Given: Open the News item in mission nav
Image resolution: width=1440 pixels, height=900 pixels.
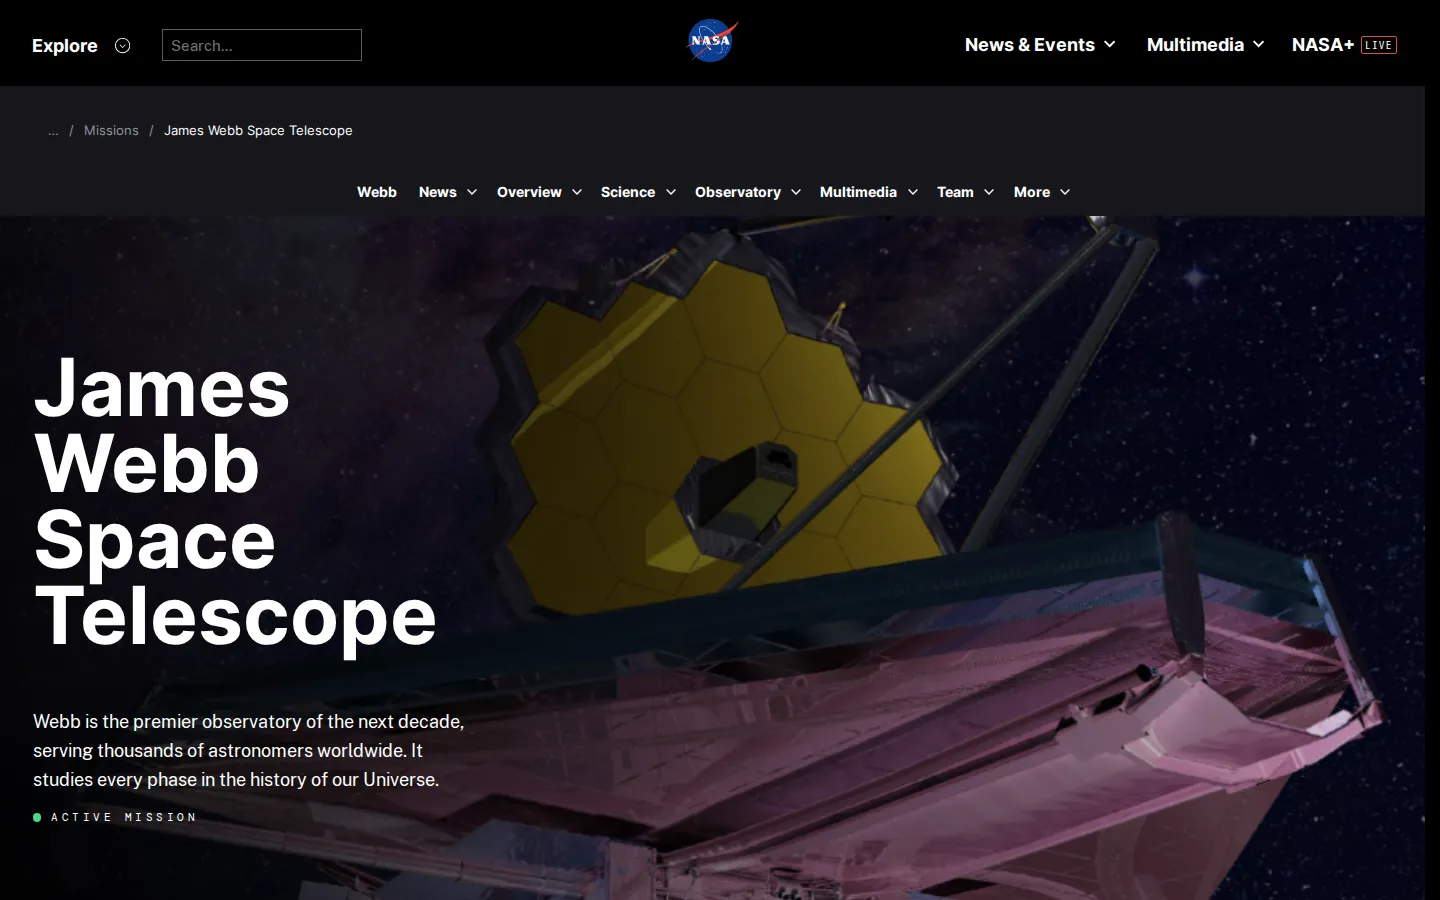Looking at the screenshot, I should coord(438,192).
